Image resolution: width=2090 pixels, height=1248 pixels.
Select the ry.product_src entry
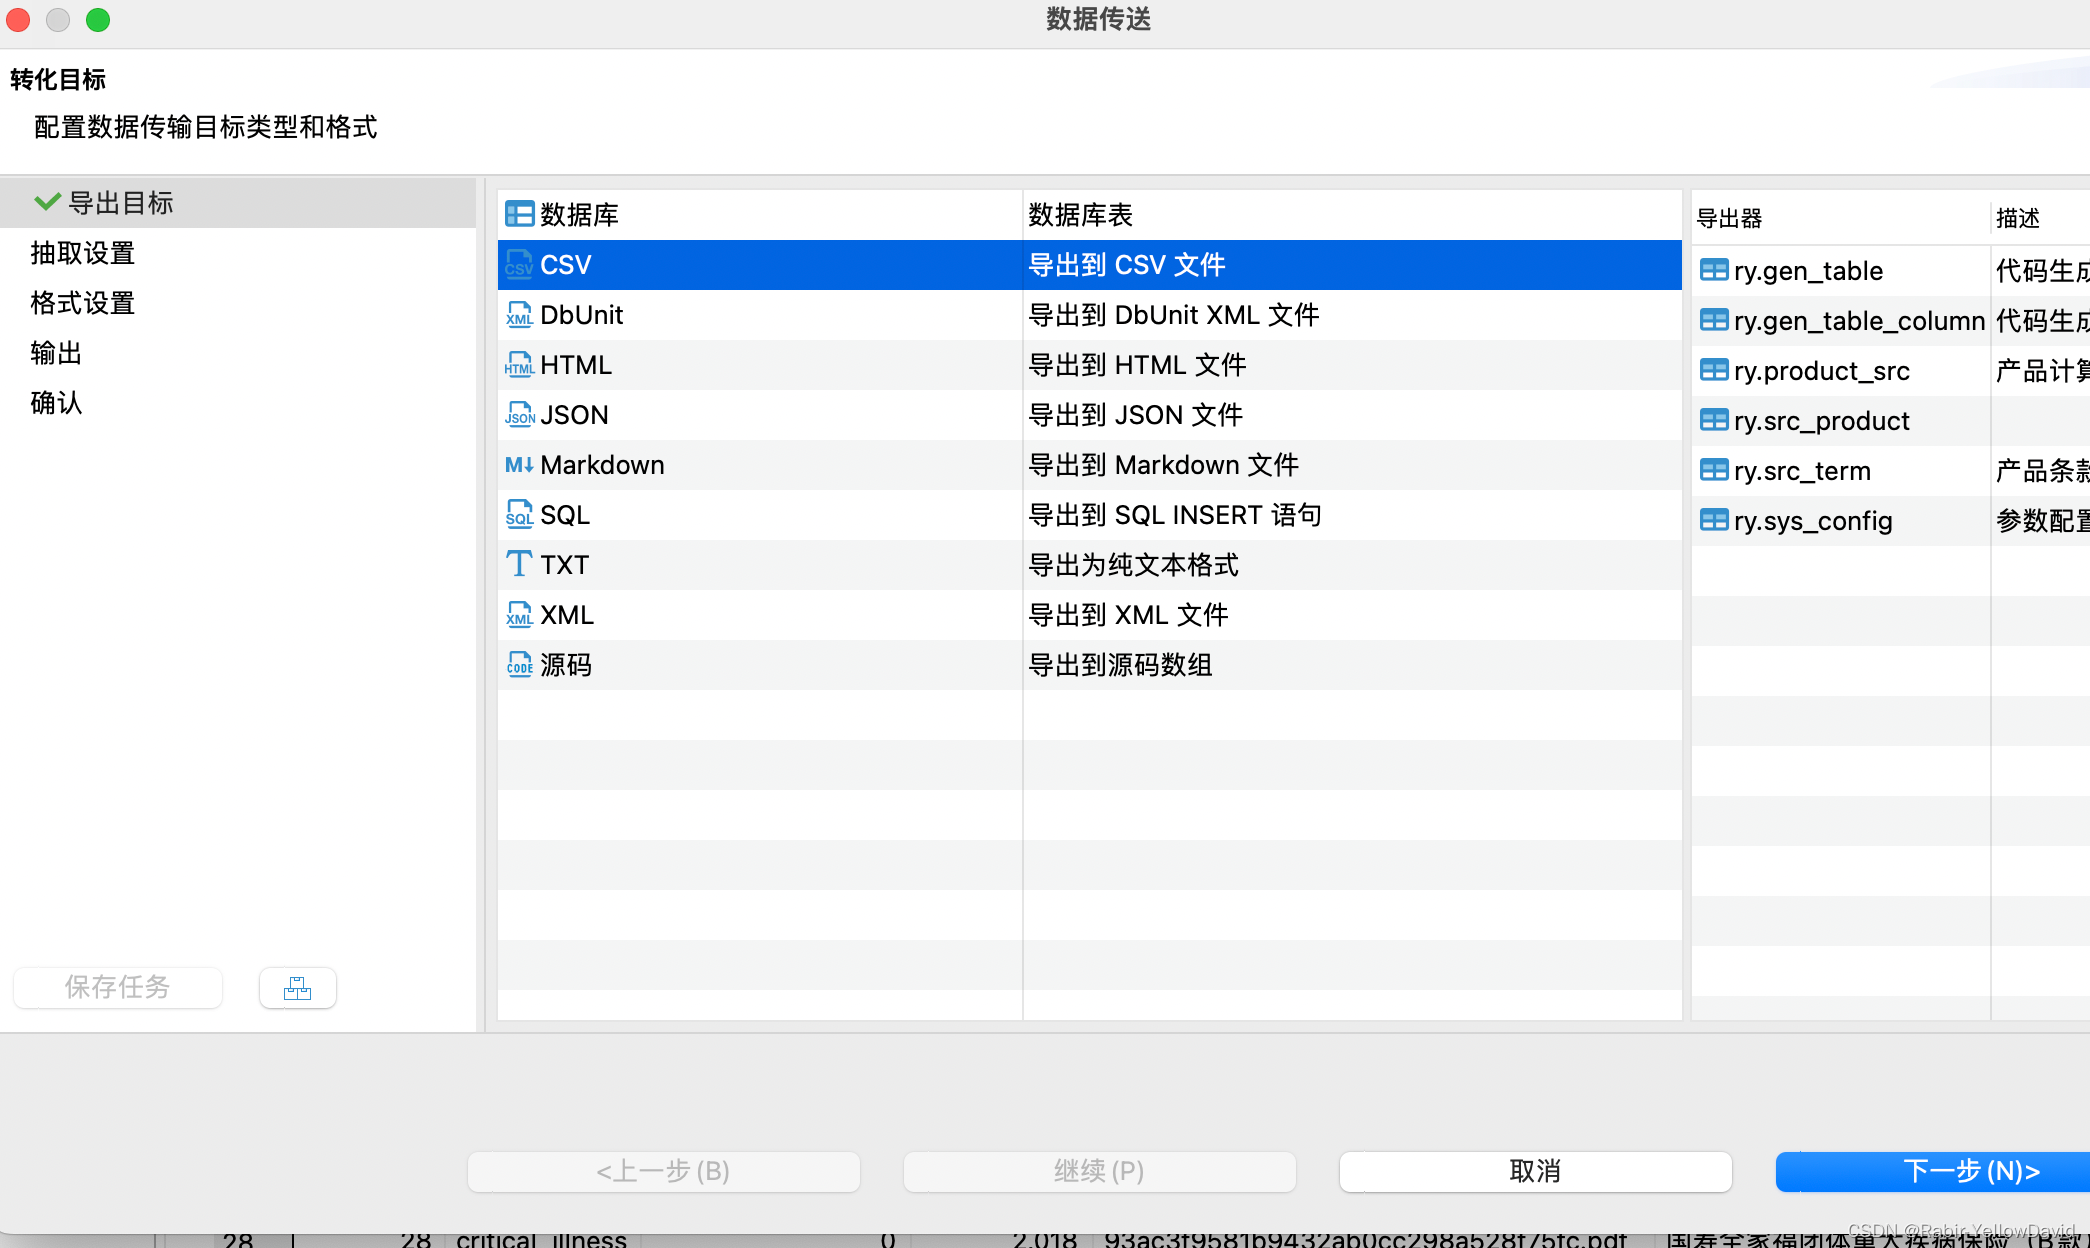coord(1891,371)
